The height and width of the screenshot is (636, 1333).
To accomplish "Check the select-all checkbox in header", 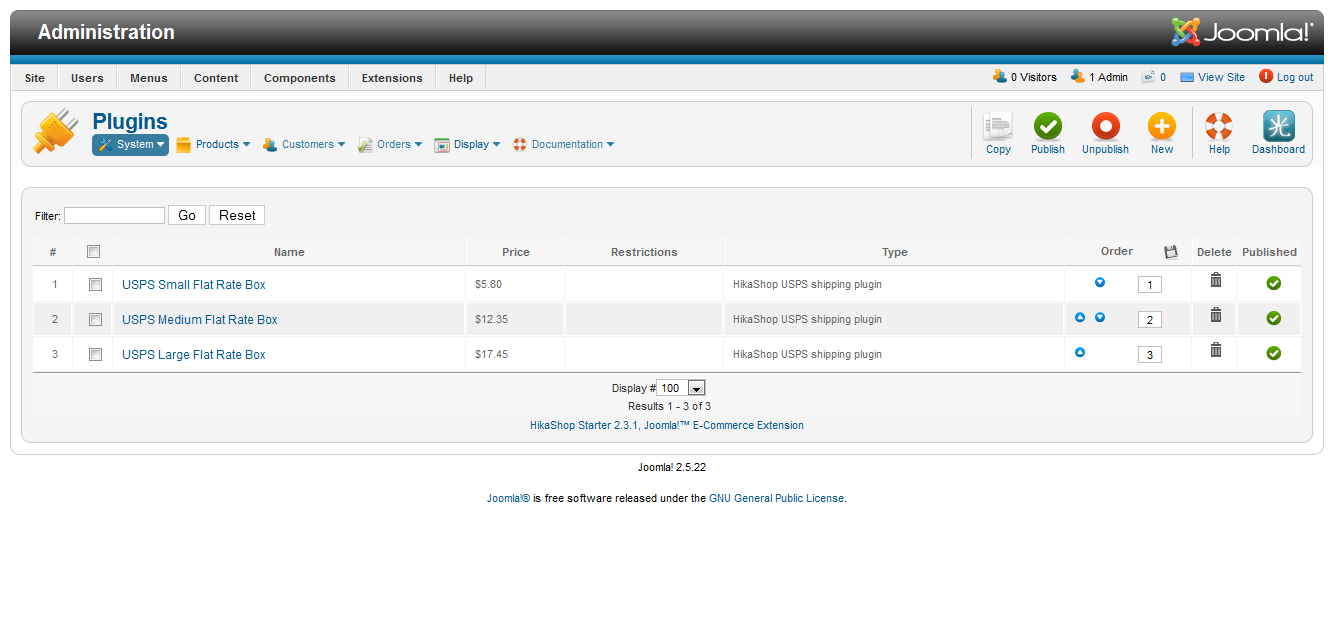I will coord(94,251).
